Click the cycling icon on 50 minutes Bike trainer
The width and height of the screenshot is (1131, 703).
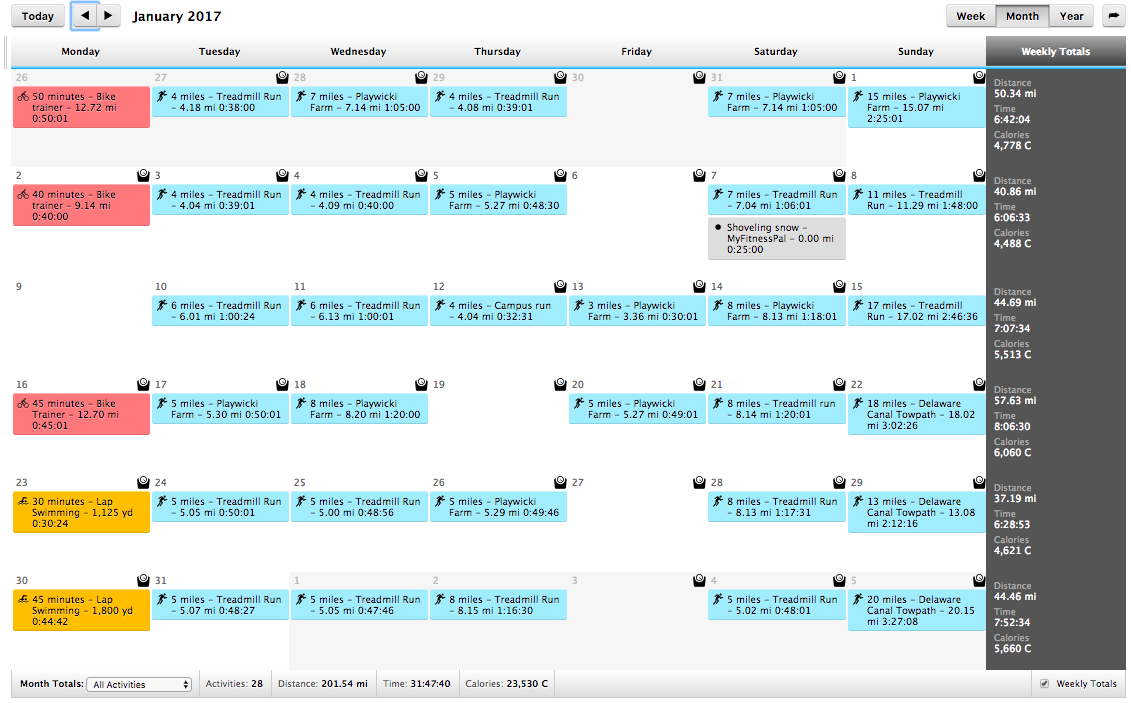[x=23, y=97]
